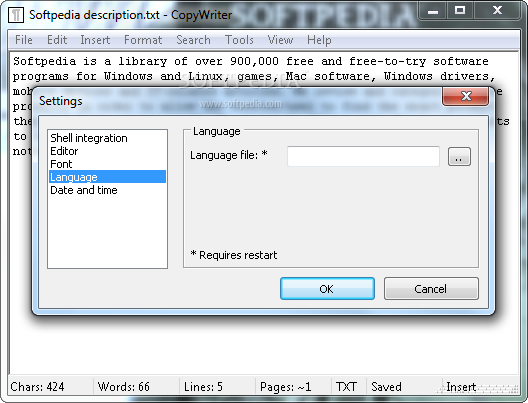Open the Search menu
The height and width of the screenshot is (403, 528).
[194, 40]
